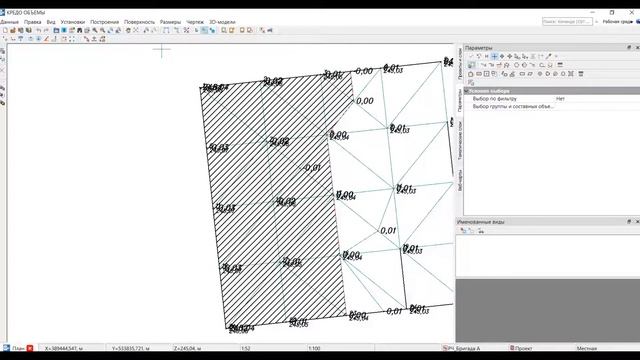Click the command search input field
The image size is (640, 360).
(567, 21)
